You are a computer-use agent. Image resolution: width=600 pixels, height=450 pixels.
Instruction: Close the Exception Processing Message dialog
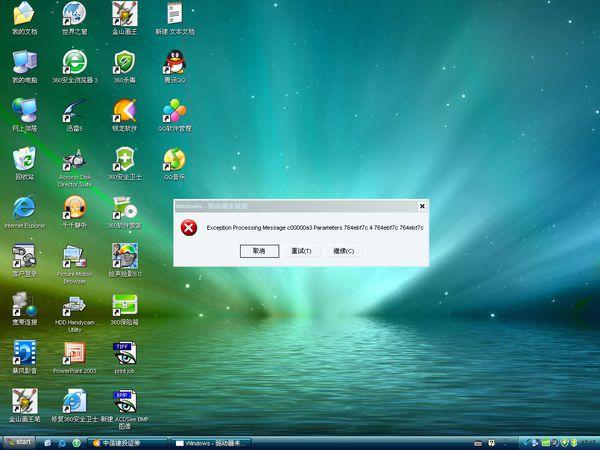[x=422, y=205]
